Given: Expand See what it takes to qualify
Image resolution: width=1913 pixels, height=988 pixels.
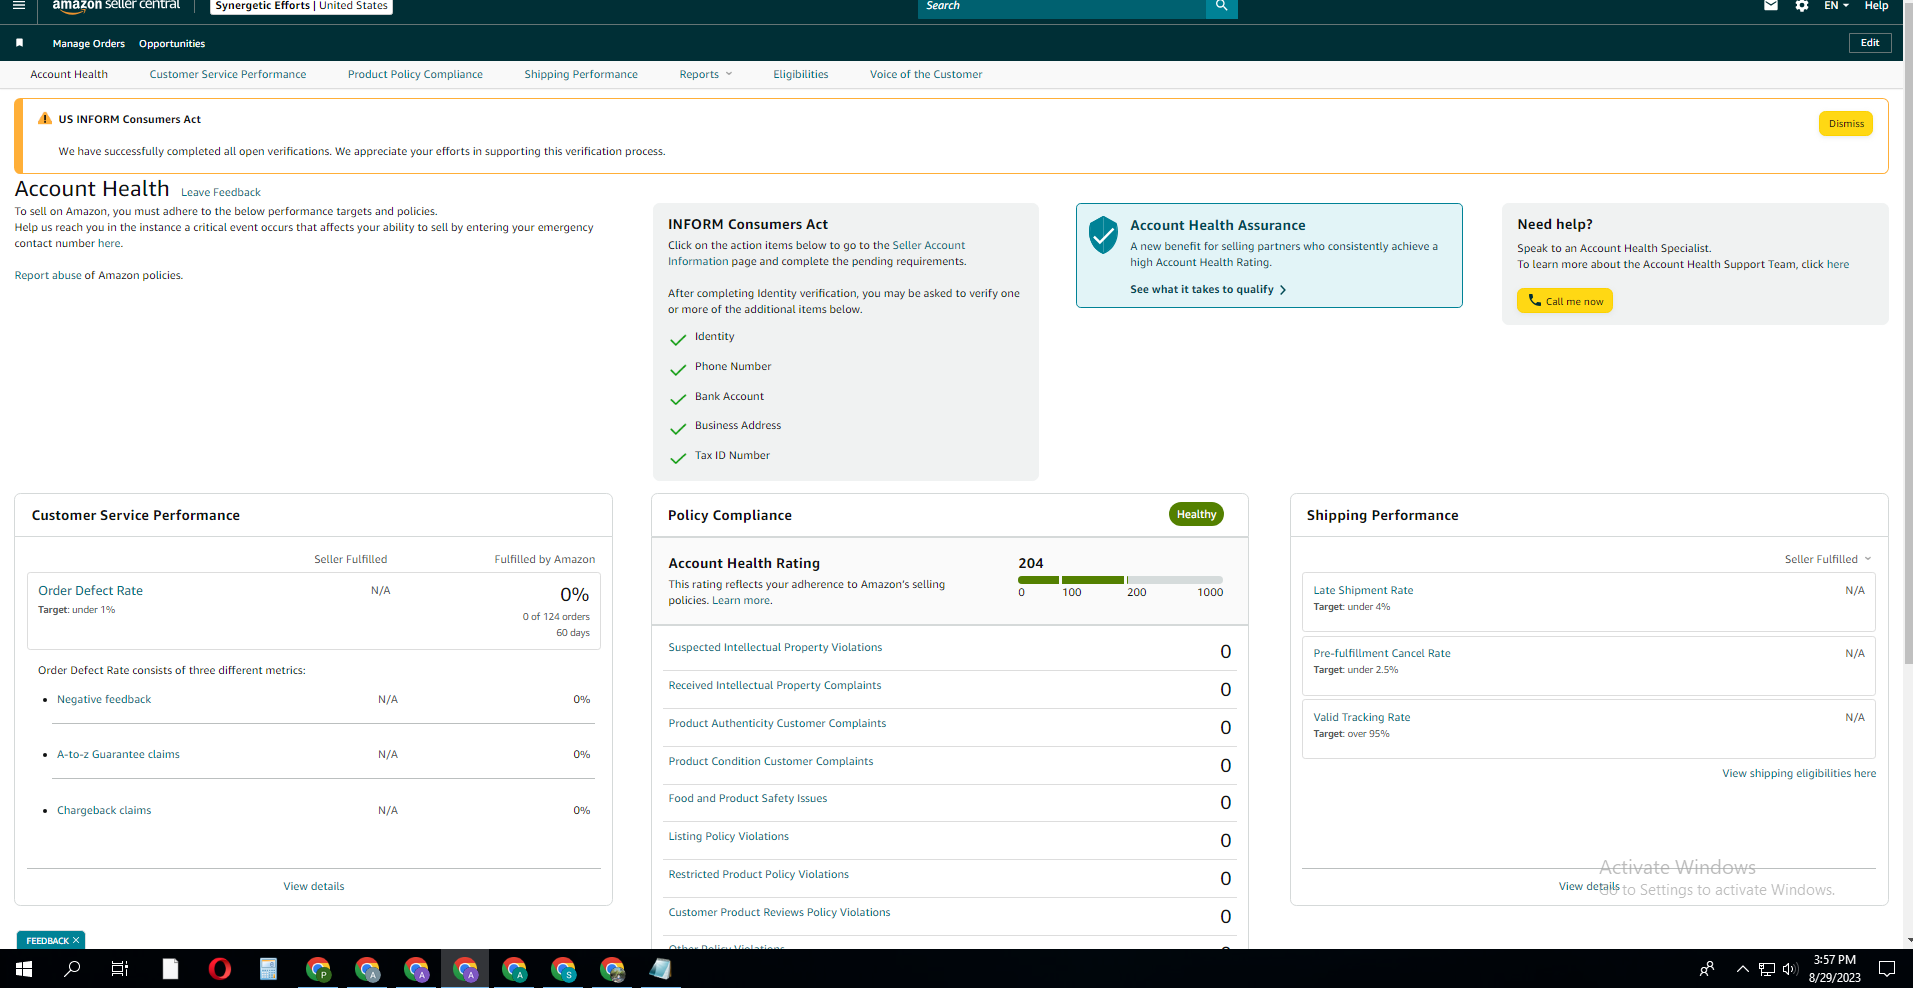Looking at the screenshot, I should [x=1208, y=289].
